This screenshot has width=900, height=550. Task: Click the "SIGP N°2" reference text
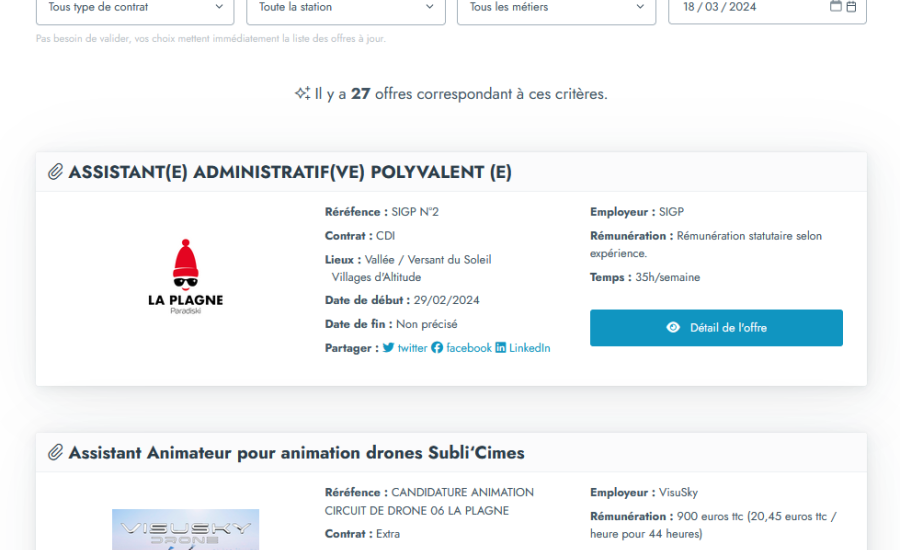pos(415,212)
